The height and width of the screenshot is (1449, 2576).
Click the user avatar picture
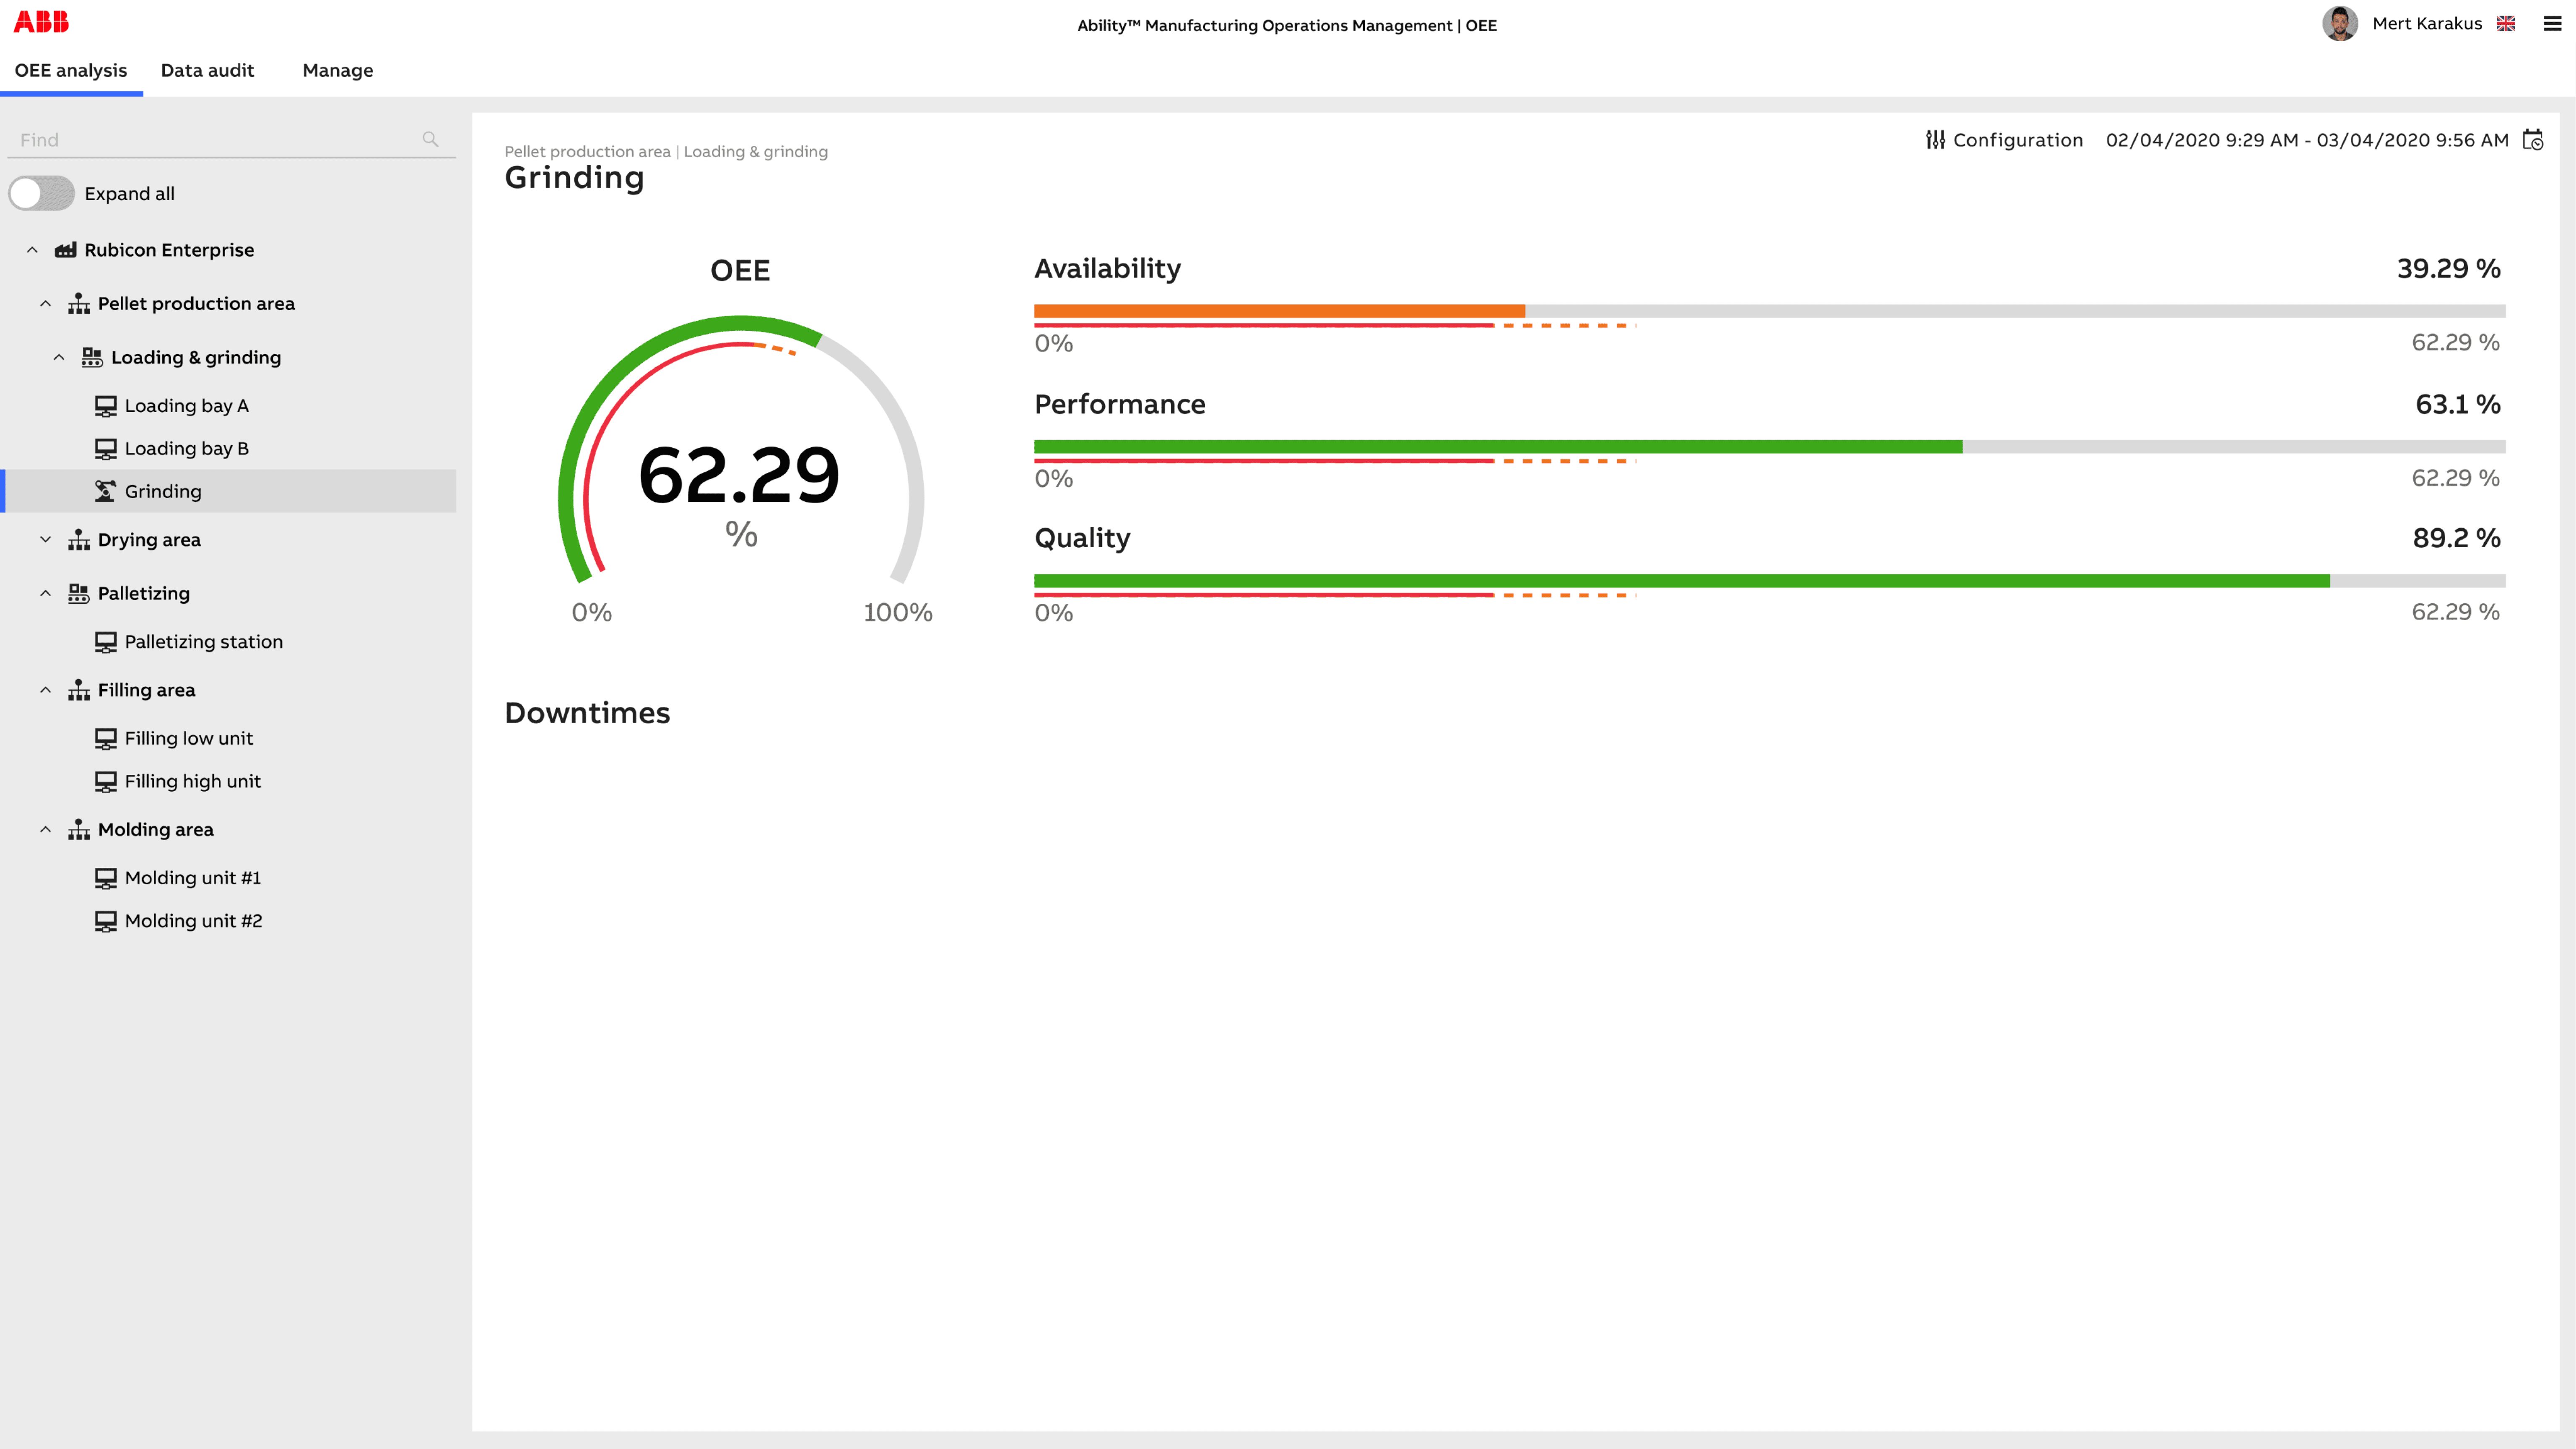coord(2339,23)
